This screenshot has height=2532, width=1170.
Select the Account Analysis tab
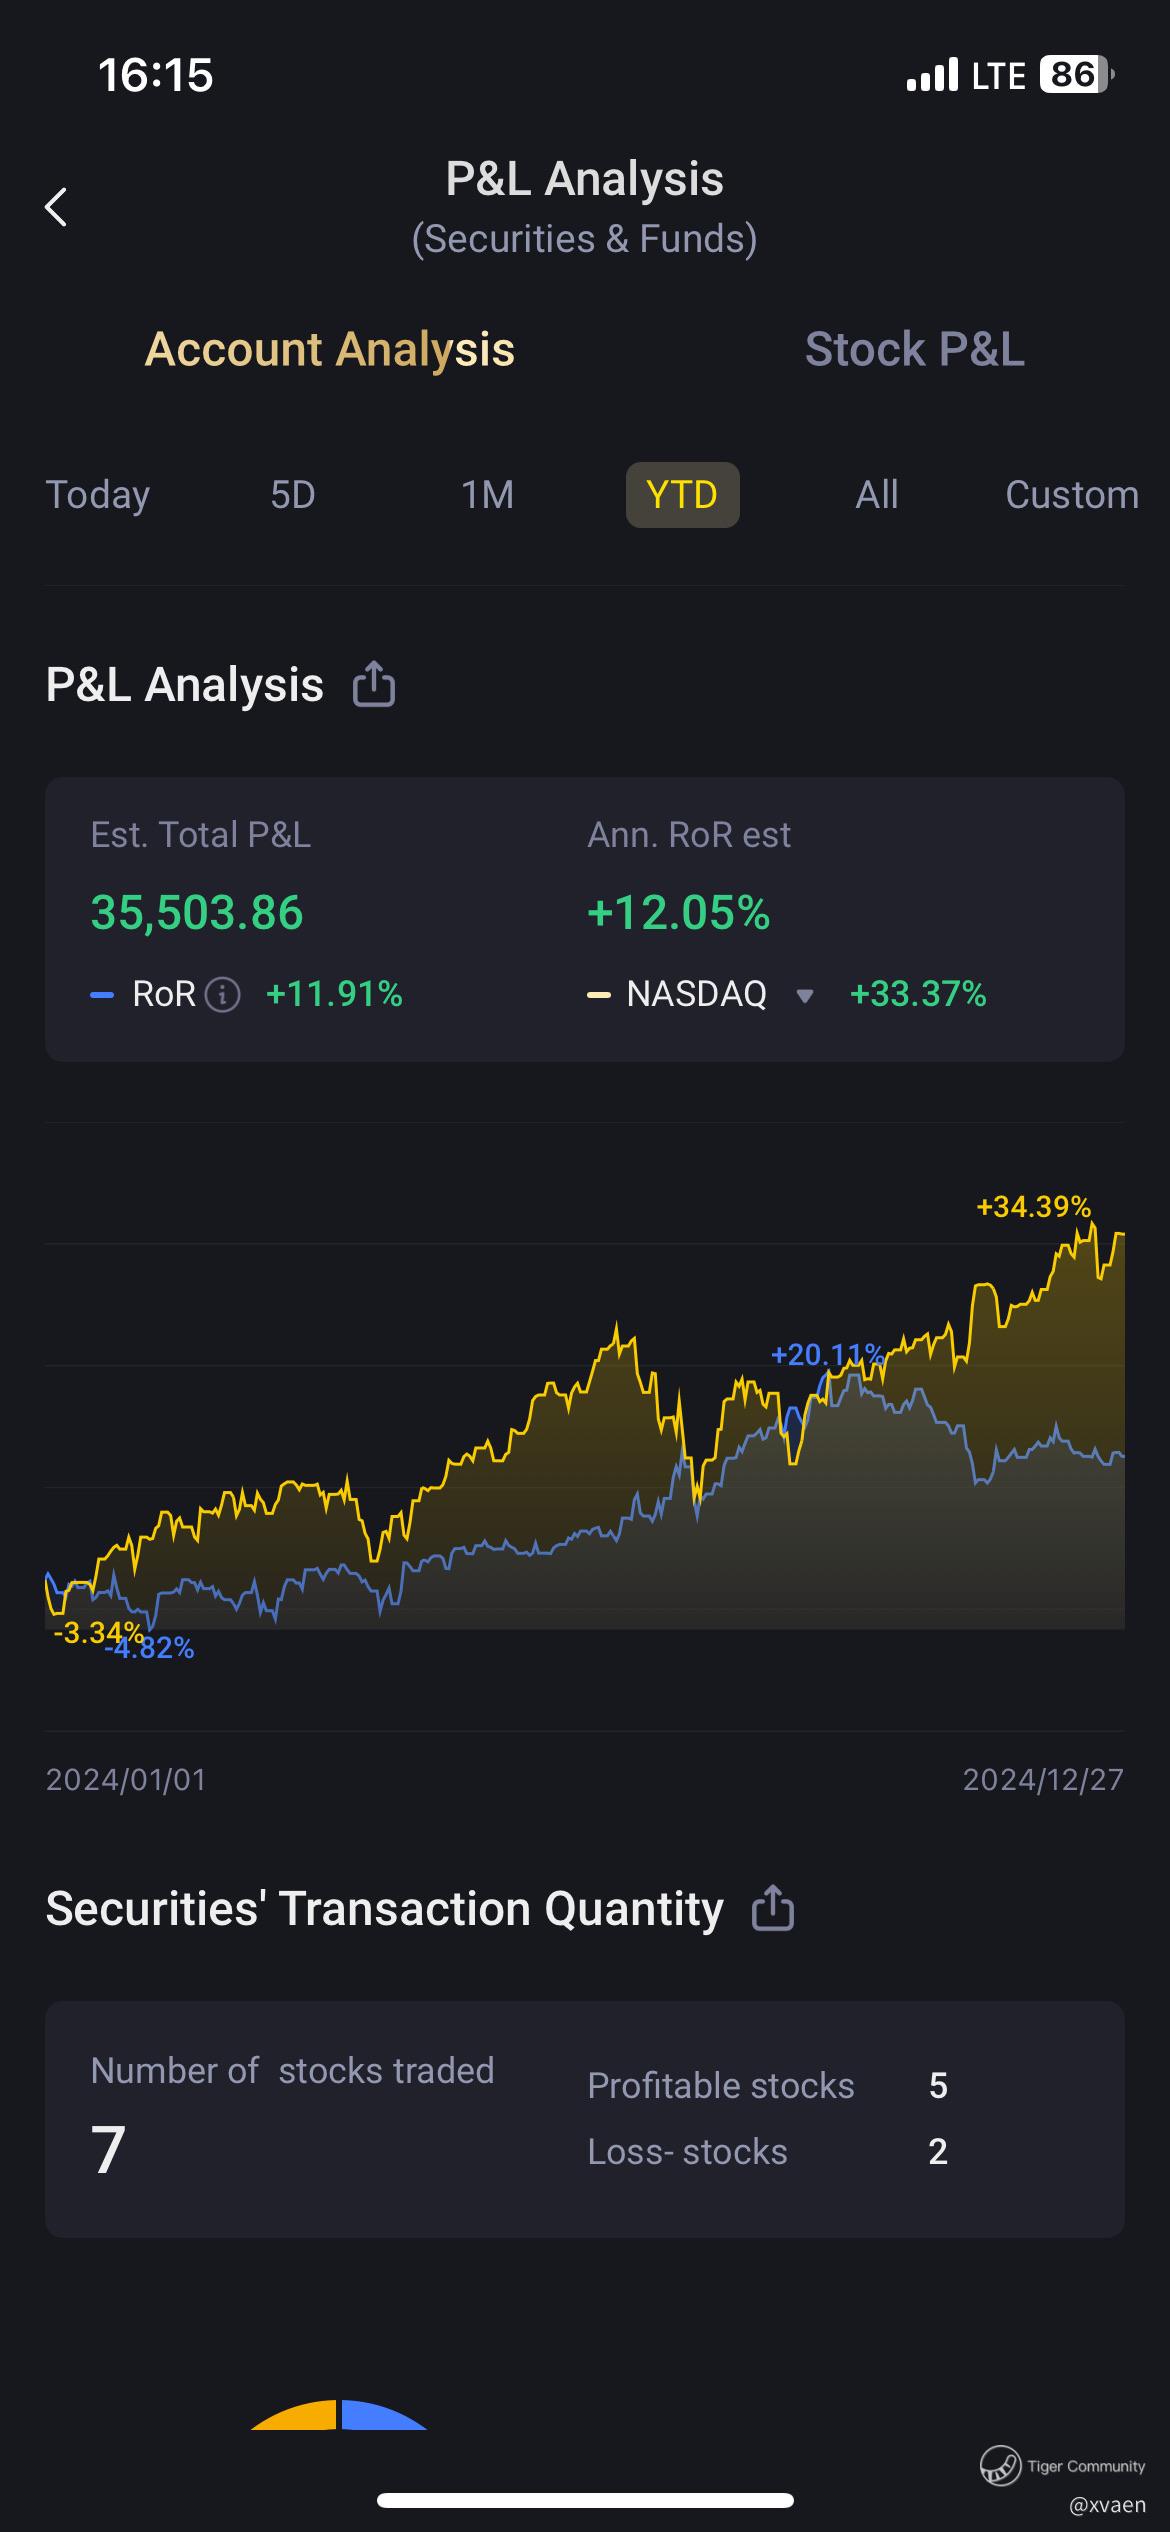pyautogui.click(x=330, y=349)
